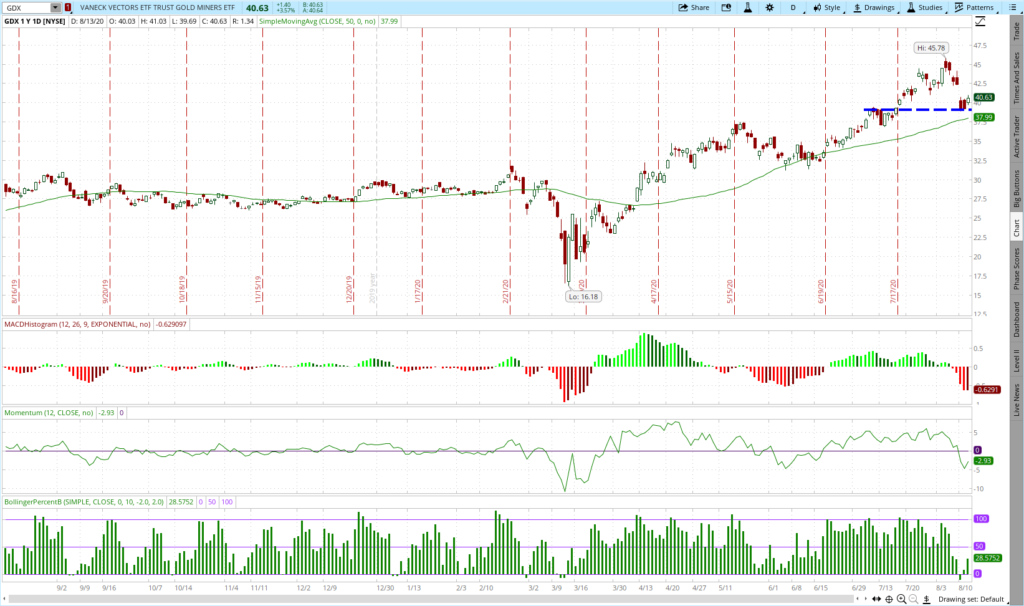Open the Drawings dropdown menu
This screenshot has height=606, width=1024.
click(x=875, y=8)
